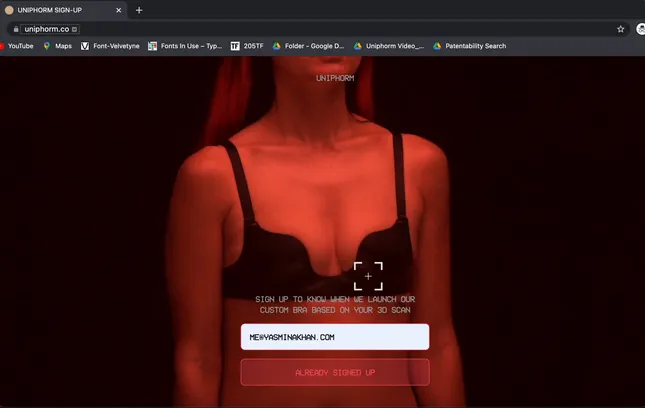
Task: Open the profile avatar in browser toolbar
Action: pos(640,29)
